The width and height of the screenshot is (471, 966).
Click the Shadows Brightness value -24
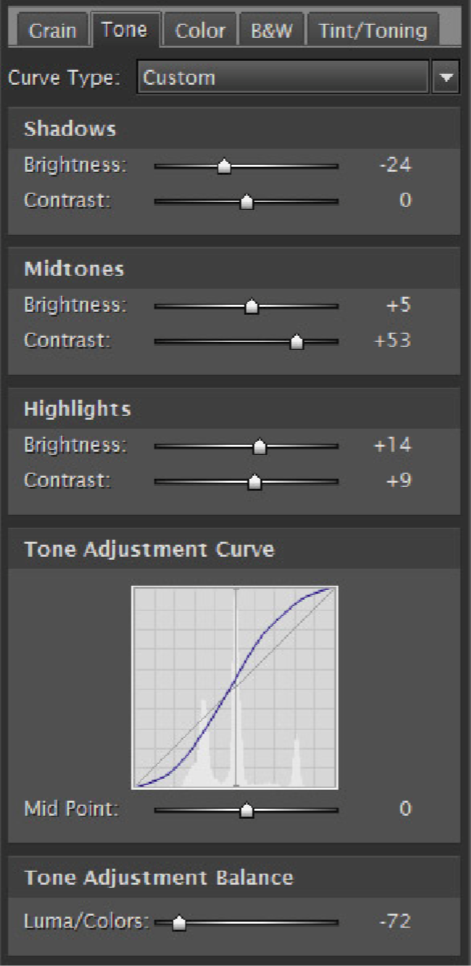tap(396, 165)
